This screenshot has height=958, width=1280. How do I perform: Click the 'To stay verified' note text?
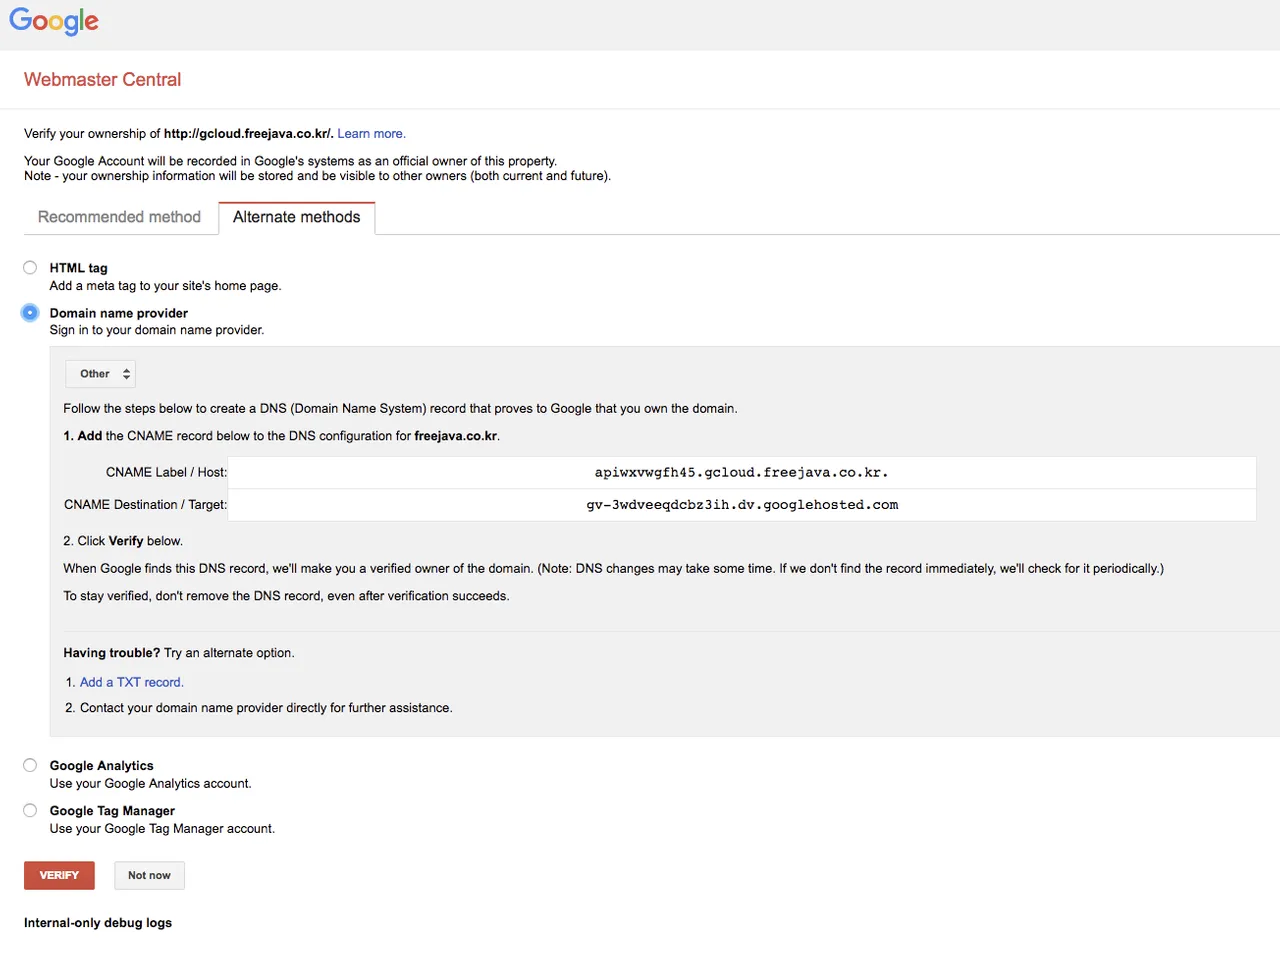click(286, 596)
